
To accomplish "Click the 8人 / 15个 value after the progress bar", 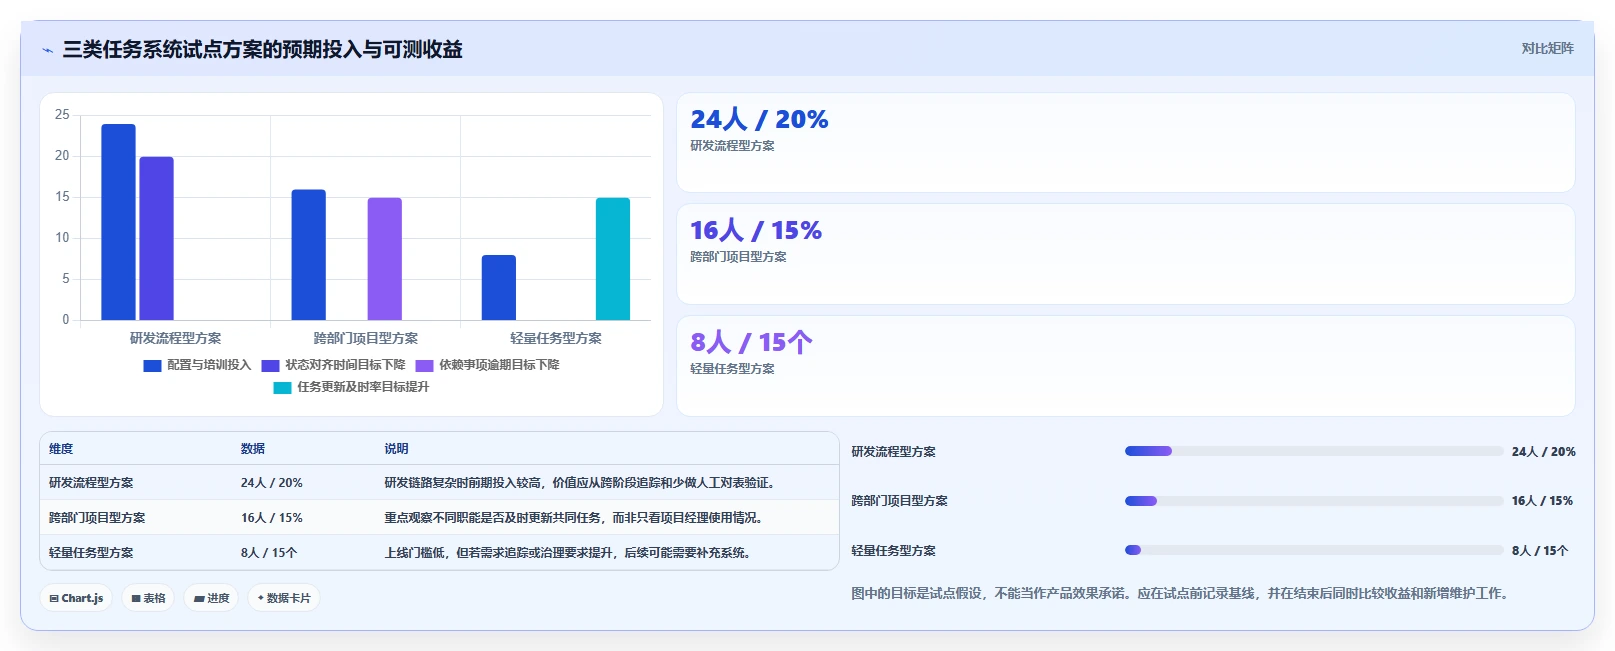I will click(x=1540, y=551).
